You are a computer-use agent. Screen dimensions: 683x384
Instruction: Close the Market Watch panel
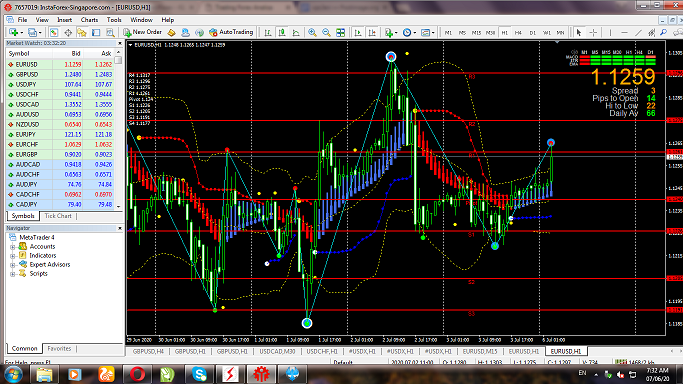(120, 44)
